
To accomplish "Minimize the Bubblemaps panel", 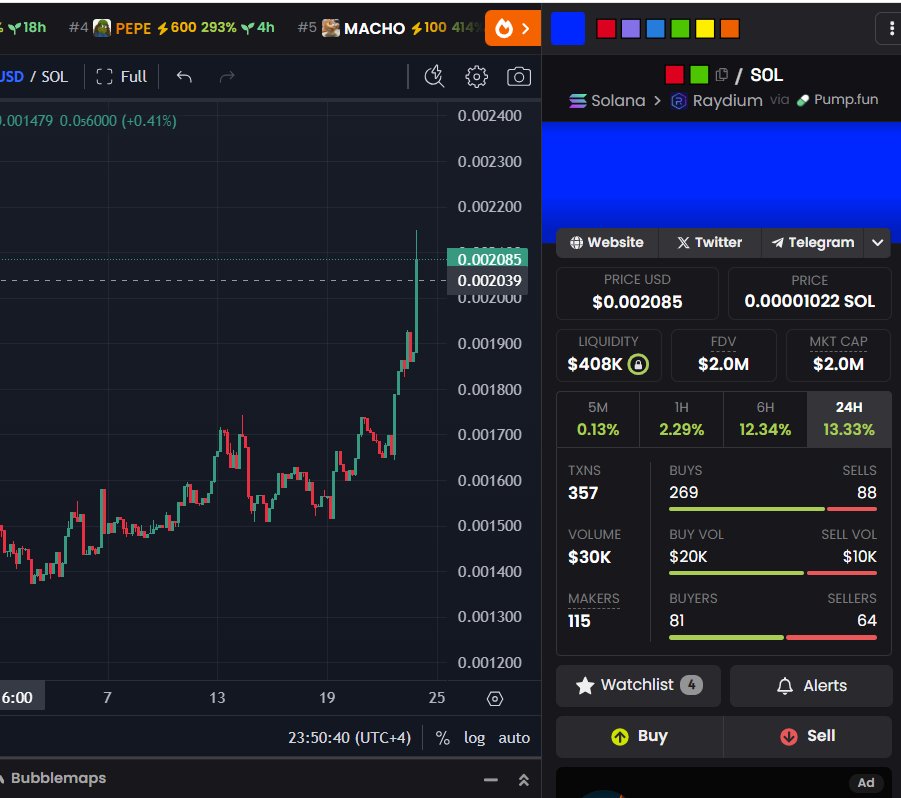I will [x=491, y=780].
